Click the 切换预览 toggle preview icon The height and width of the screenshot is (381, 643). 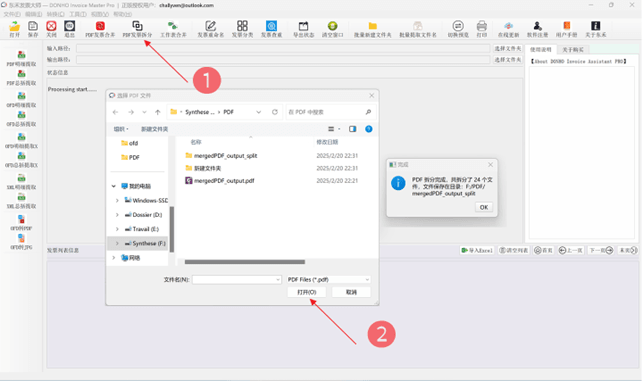(458, 26)
